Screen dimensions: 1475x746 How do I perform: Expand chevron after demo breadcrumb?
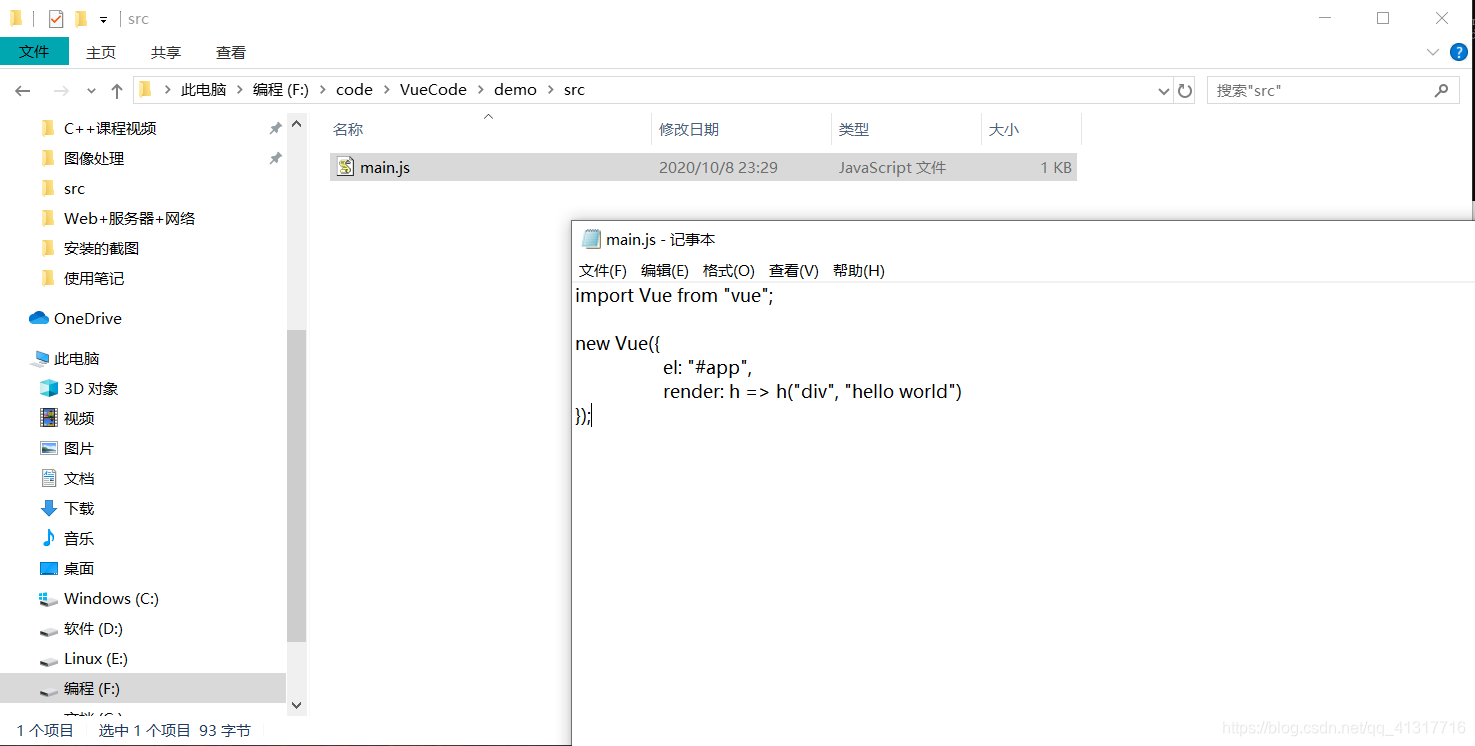pyautogui.click(x=551, y=90)
